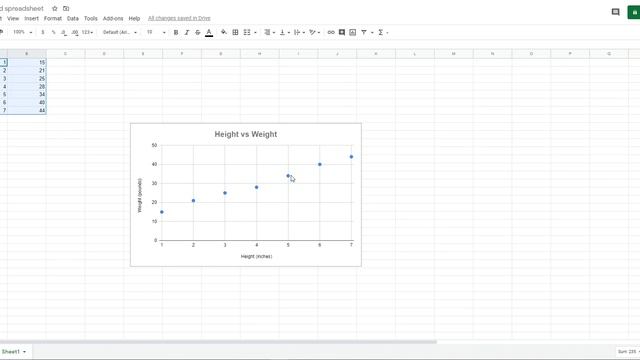Open the Insert menu
Image resolution: width=640 pixels, height=360 pixels.
click(31, 18)
